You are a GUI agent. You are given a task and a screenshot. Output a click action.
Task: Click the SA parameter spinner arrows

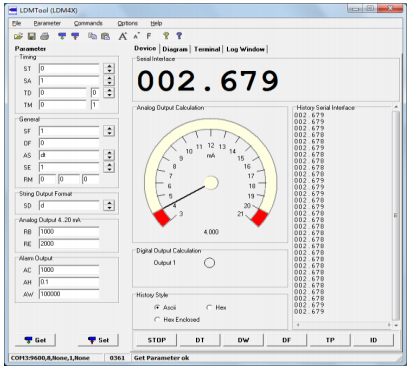point(109,81)
